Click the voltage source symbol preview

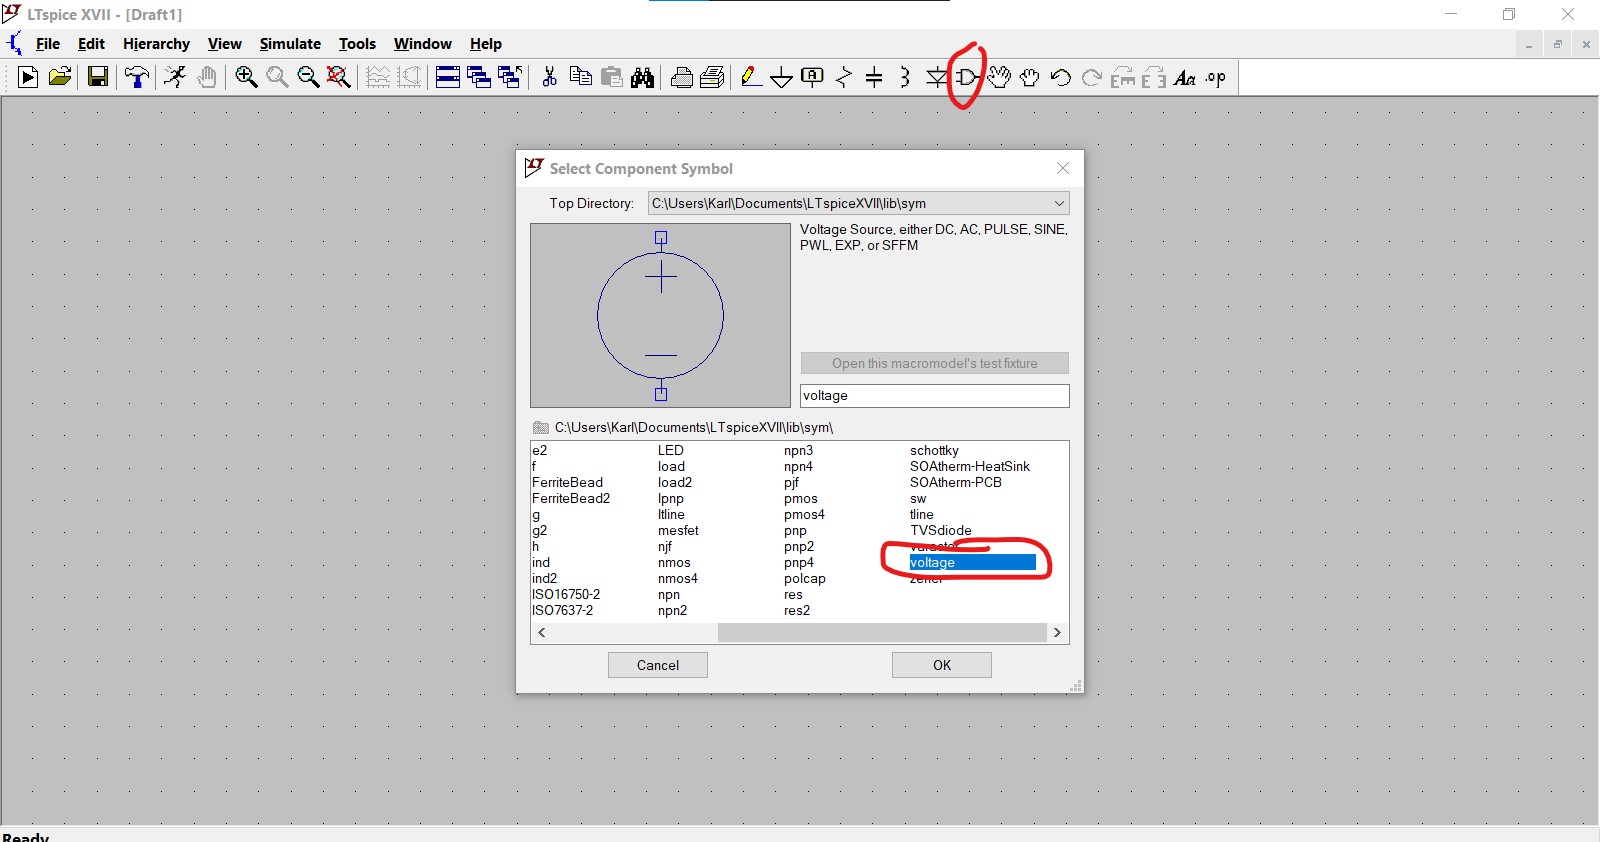[x=660, y=315]
